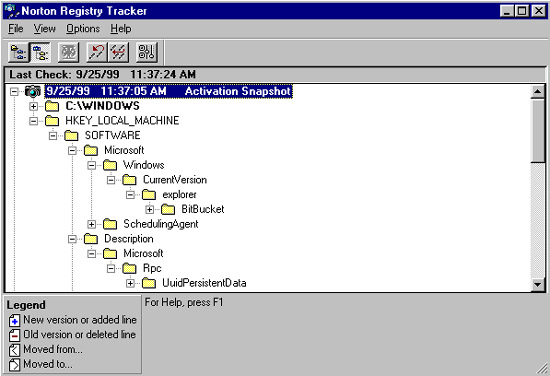Collapse the HKEY_LOCAL_MACHINE node
The height and width of the screenshot is (376, 550).
(33, 121)
